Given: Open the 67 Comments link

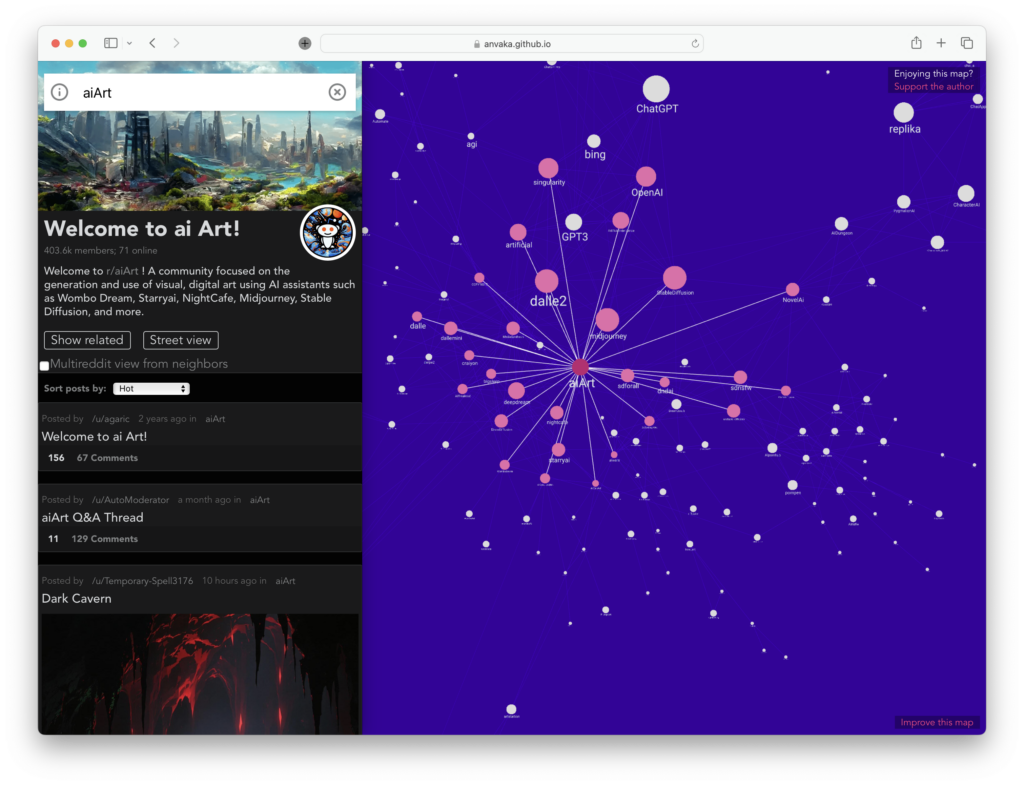Looking at the screenshot, I should pos(107,458).
